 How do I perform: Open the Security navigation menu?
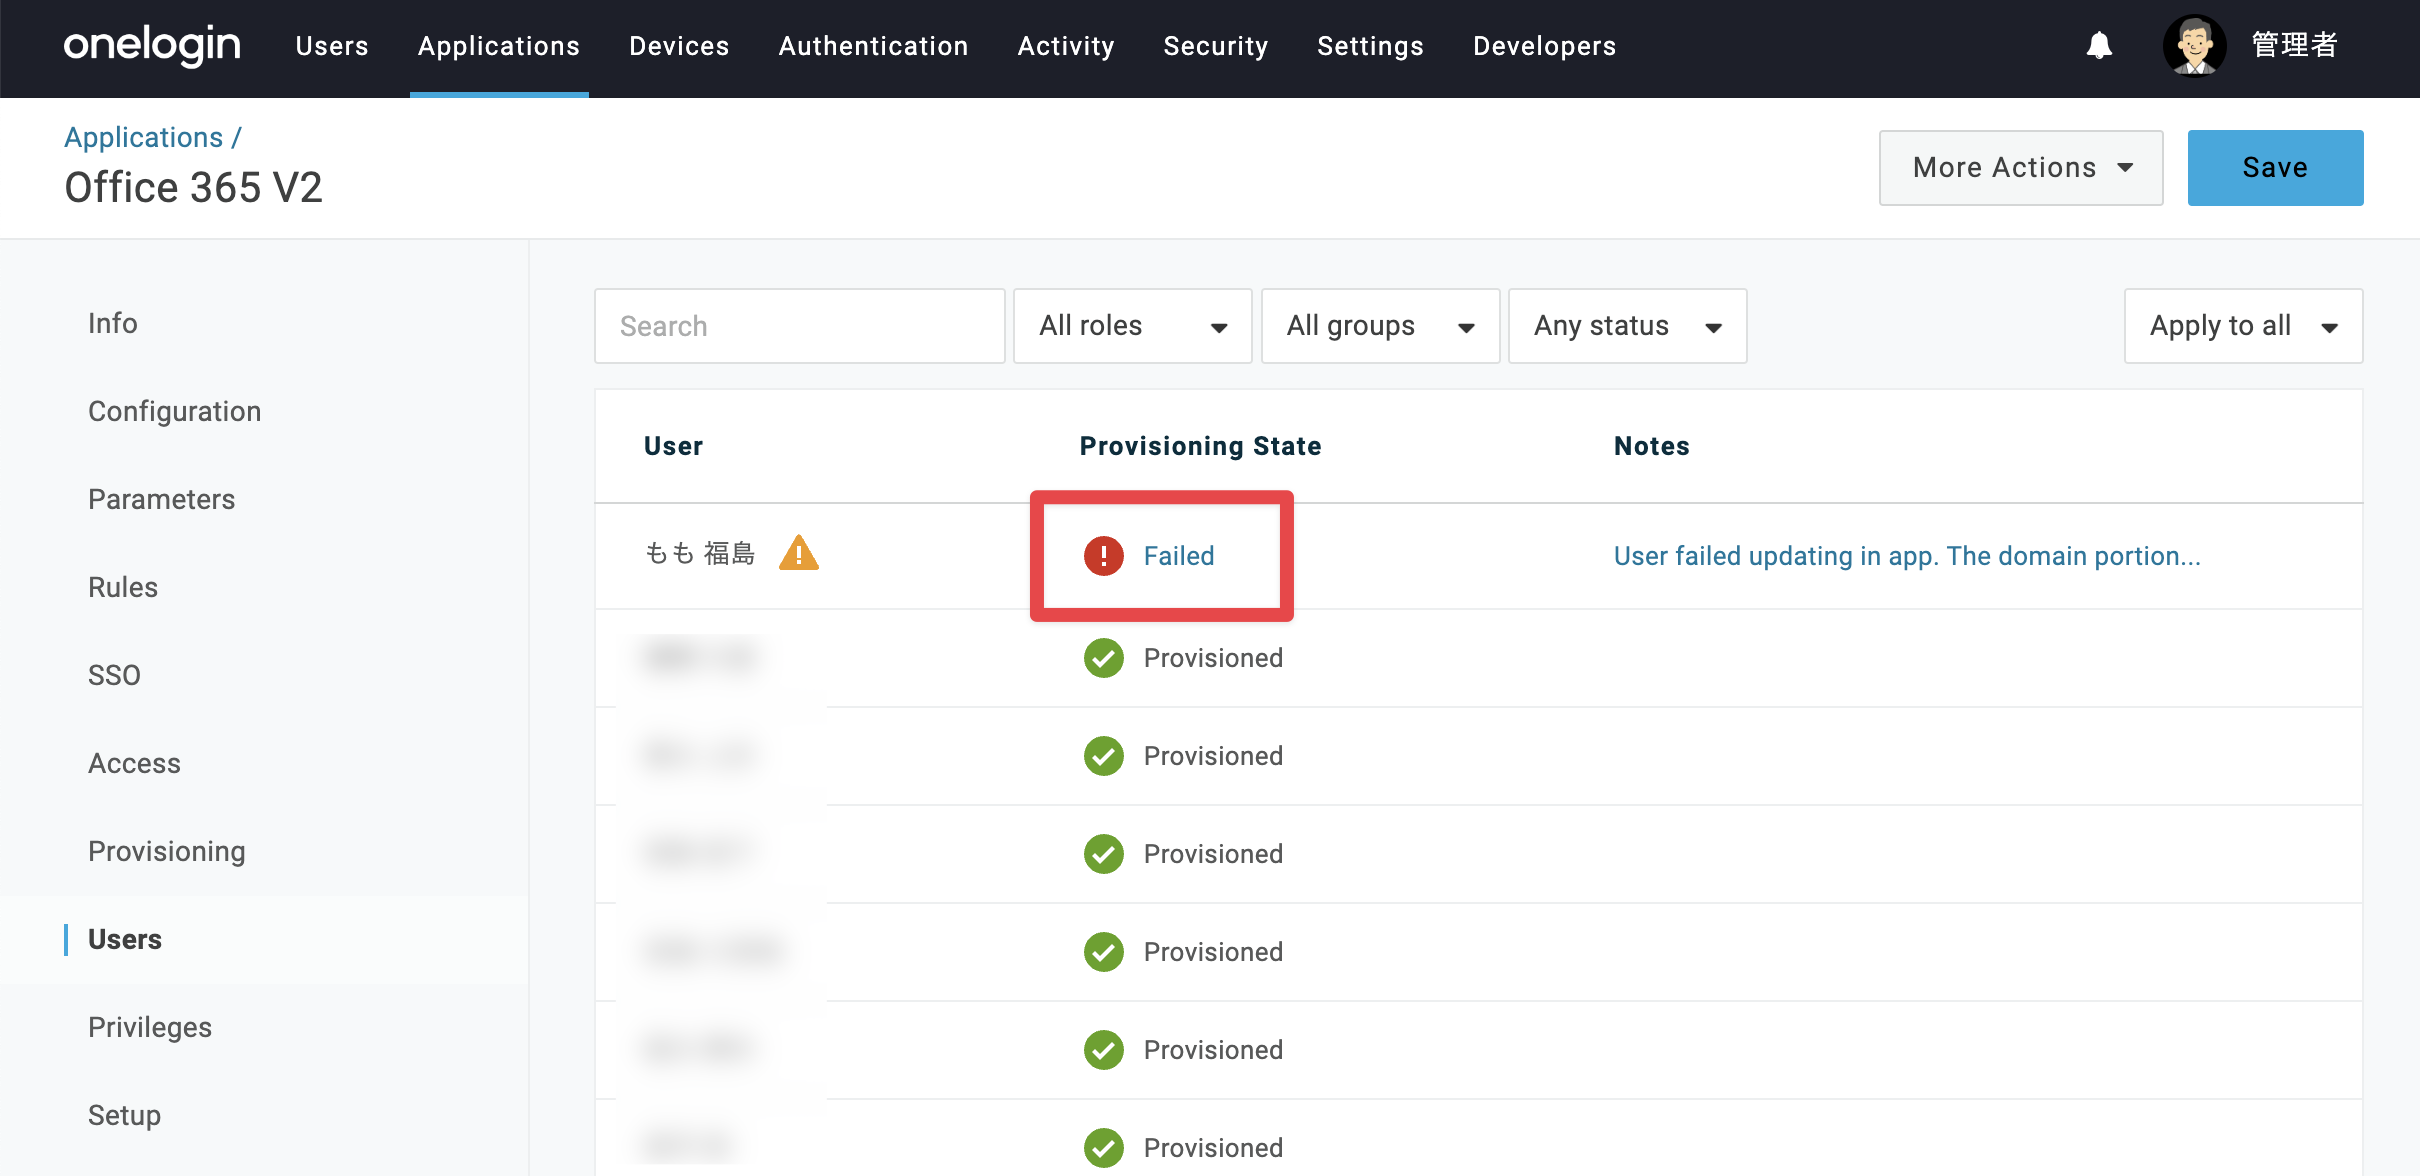(1216, 46)
